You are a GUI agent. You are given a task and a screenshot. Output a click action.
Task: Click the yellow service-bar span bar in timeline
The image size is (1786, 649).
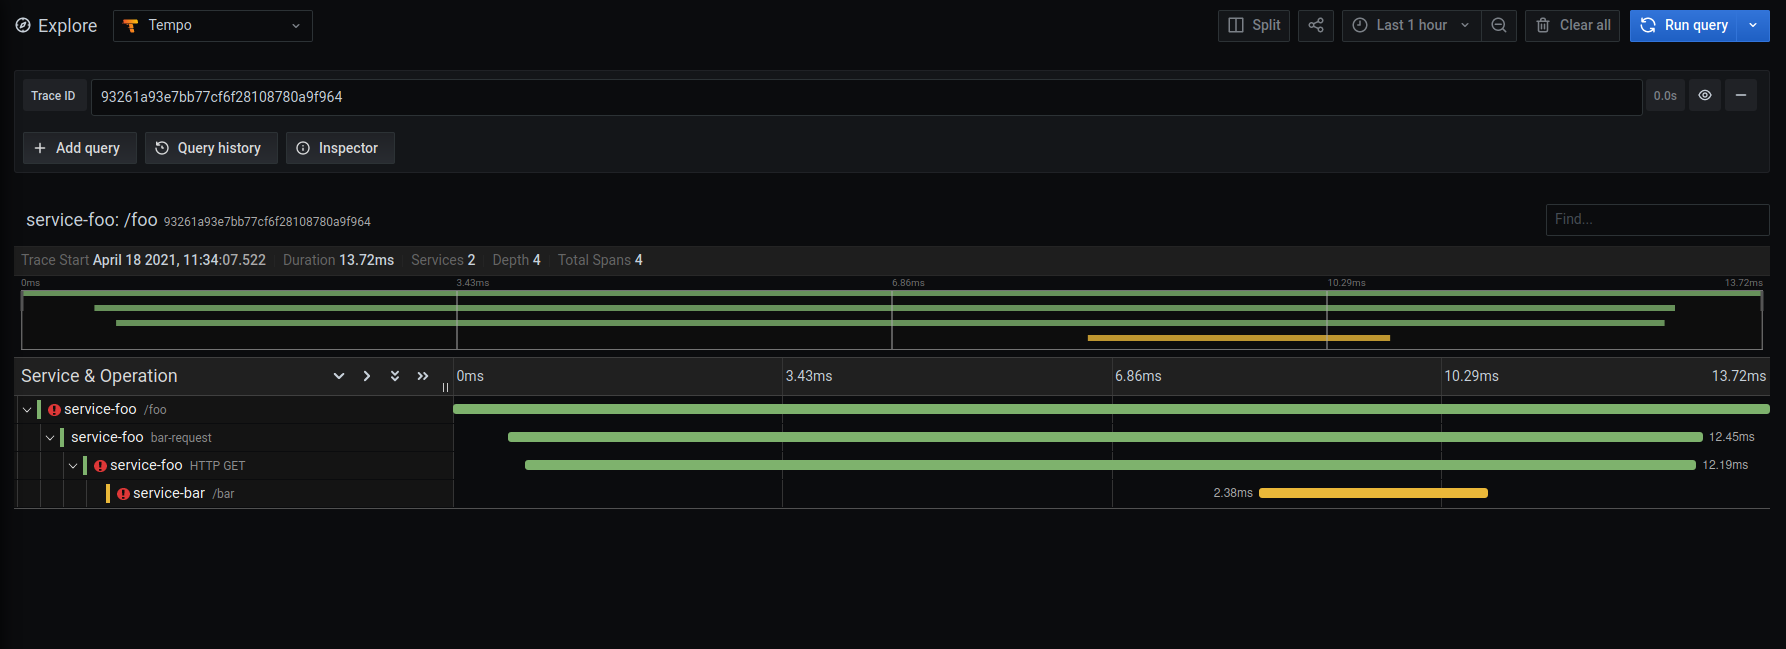click(x=1372, y=493)
